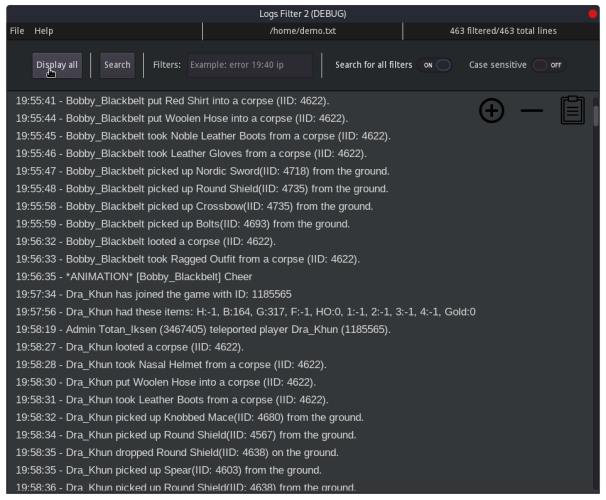Click the Search button
606x500 pixels.
click(x=117, y=65)
